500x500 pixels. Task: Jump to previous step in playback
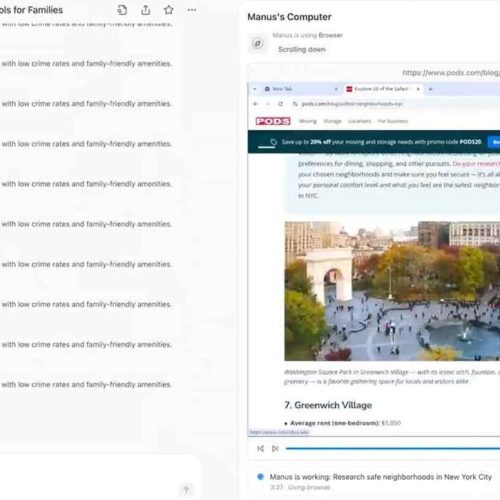(260, 449)
